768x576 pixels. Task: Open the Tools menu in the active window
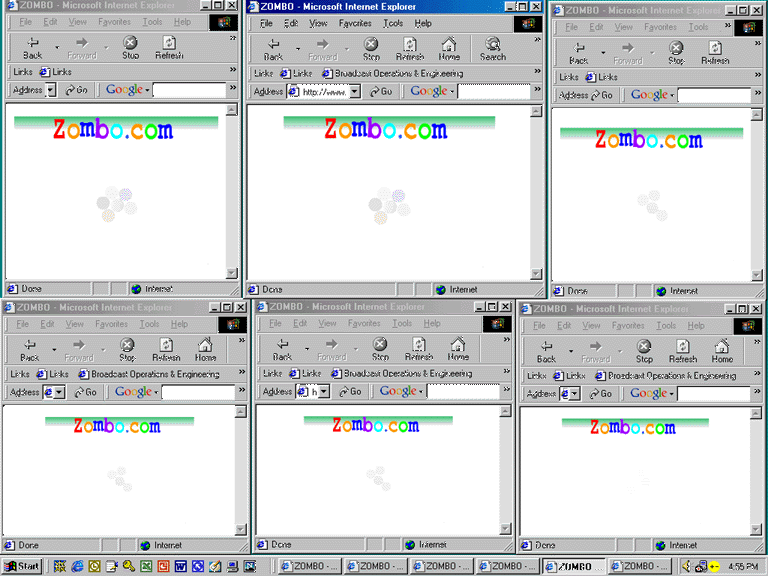(x=393, y=24)
